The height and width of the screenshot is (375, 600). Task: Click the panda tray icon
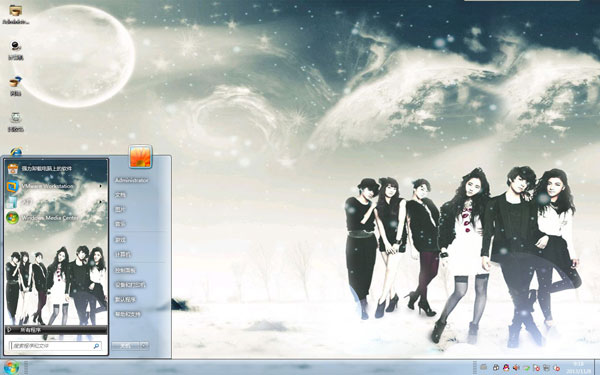[496, 368]
